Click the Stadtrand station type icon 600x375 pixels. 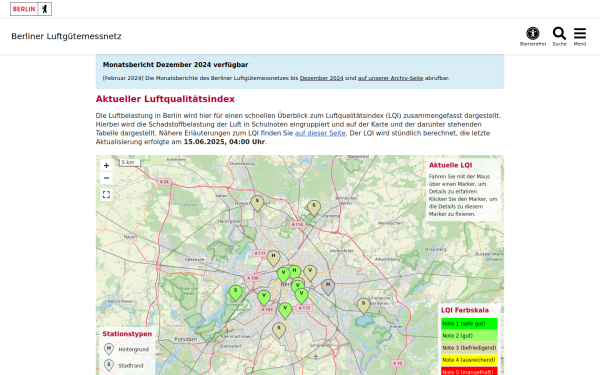click(109, 365)
